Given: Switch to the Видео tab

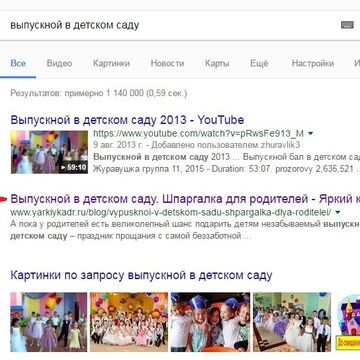Looking at the screenshot, I should (59, 63).
